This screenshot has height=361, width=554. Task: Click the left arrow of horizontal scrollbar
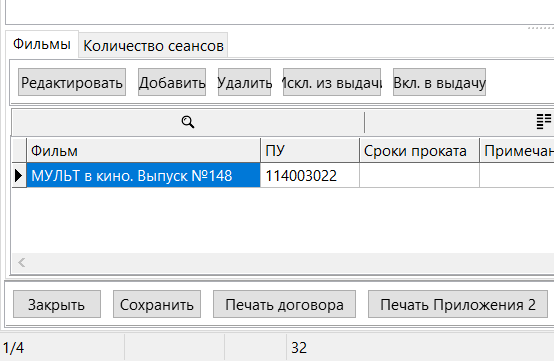click(x=22, y=262)
